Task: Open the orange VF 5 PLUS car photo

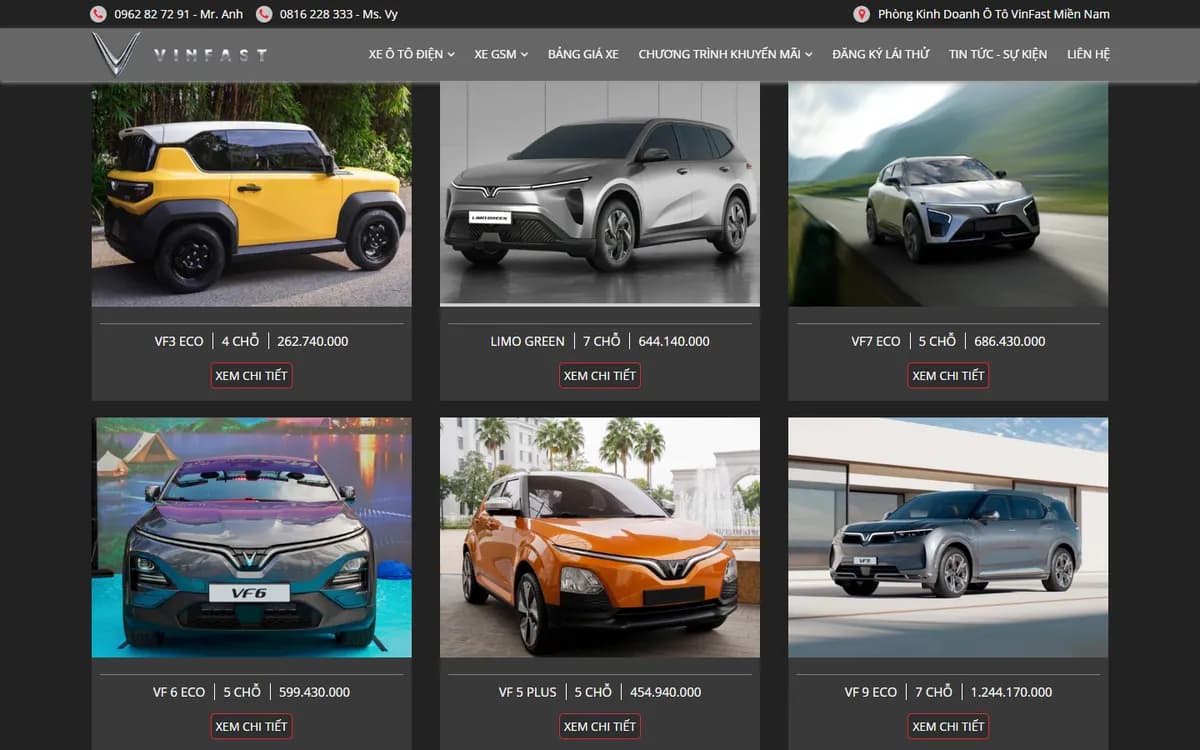Action: tap(600, 537)
